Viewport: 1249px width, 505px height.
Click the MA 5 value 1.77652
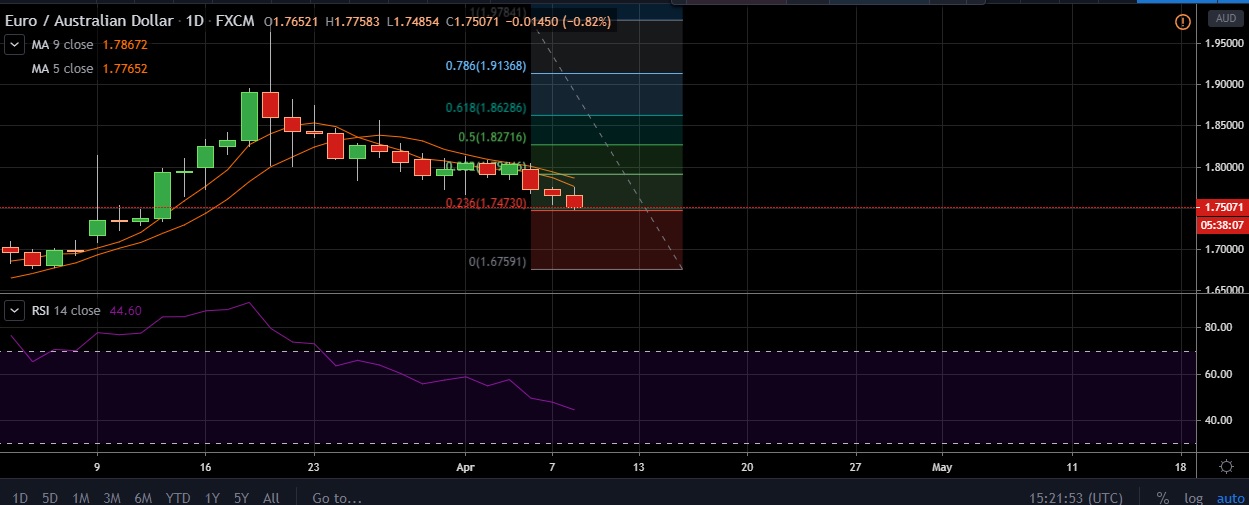click(x=125, y=68)
